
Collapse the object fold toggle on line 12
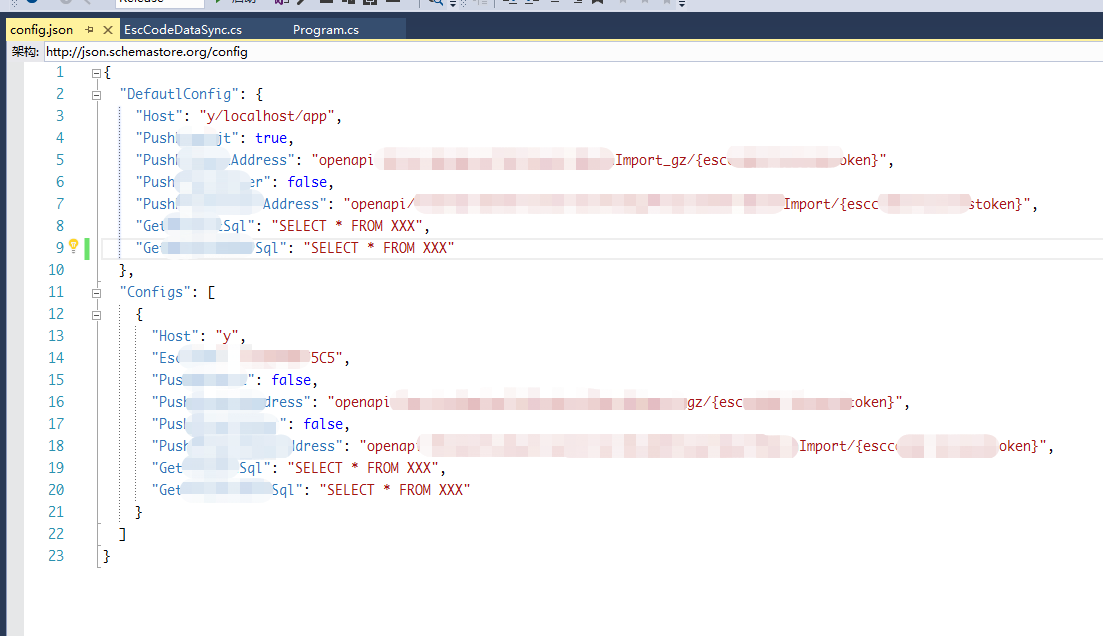click(x=96, y=315)
